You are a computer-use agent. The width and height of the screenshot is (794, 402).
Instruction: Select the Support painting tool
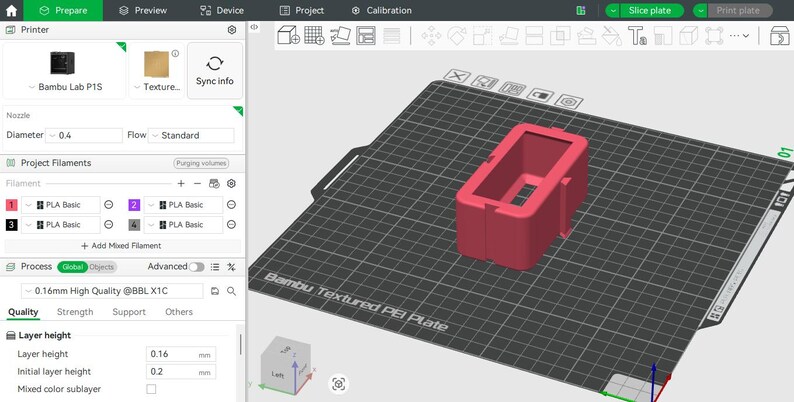click(x=586, y=36)
